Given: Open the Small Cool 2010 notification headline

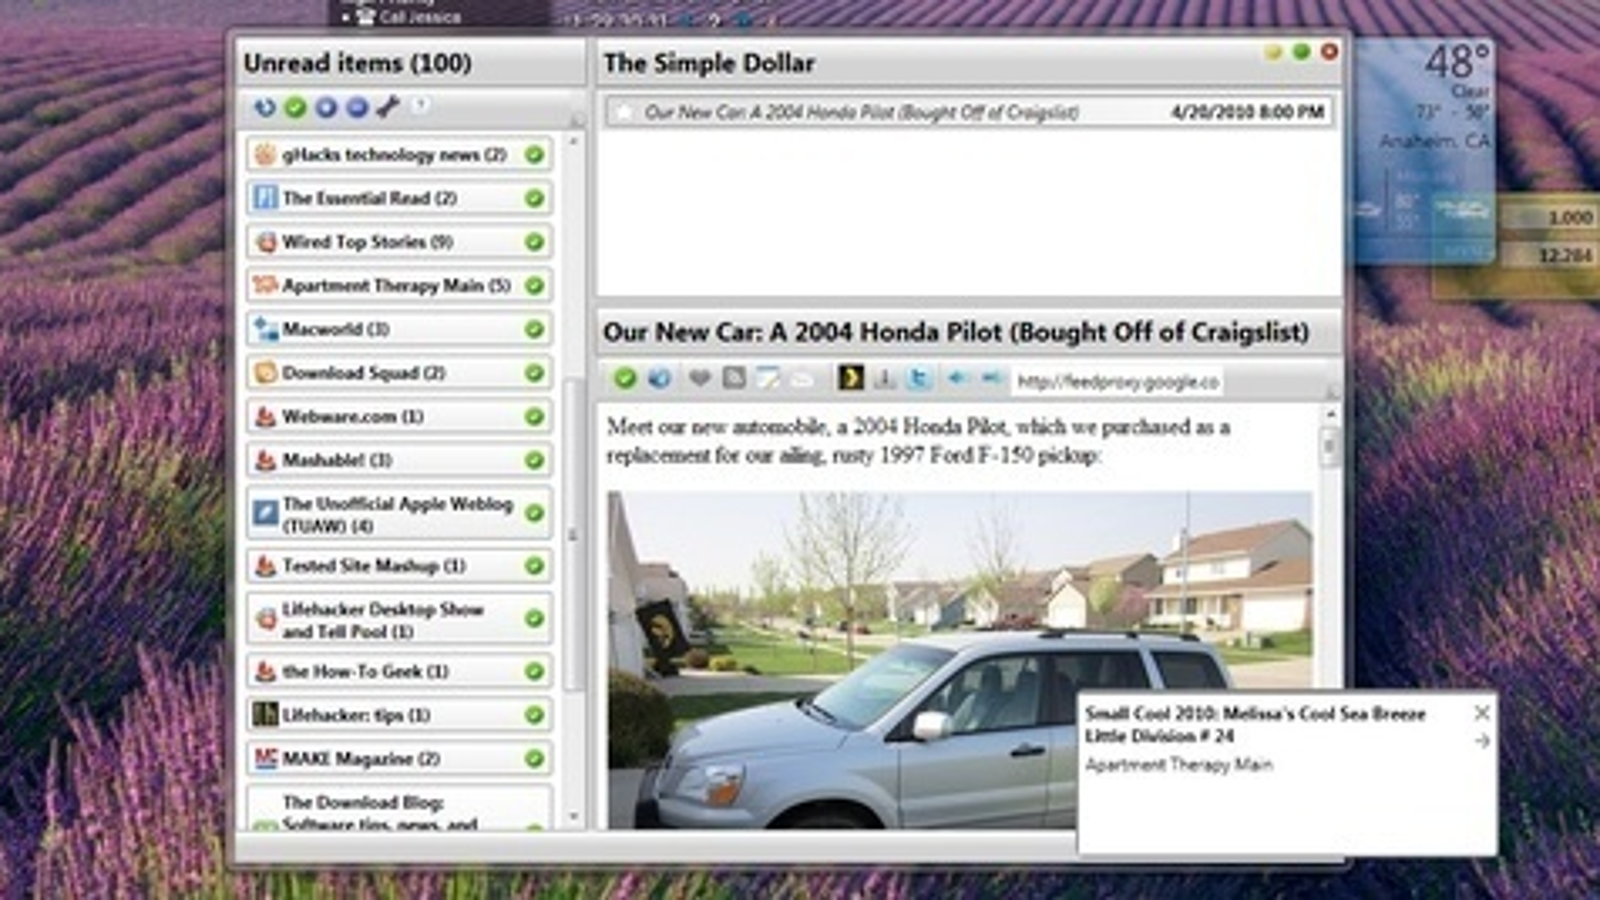Looking at the screenshot, I should 1255,725.
